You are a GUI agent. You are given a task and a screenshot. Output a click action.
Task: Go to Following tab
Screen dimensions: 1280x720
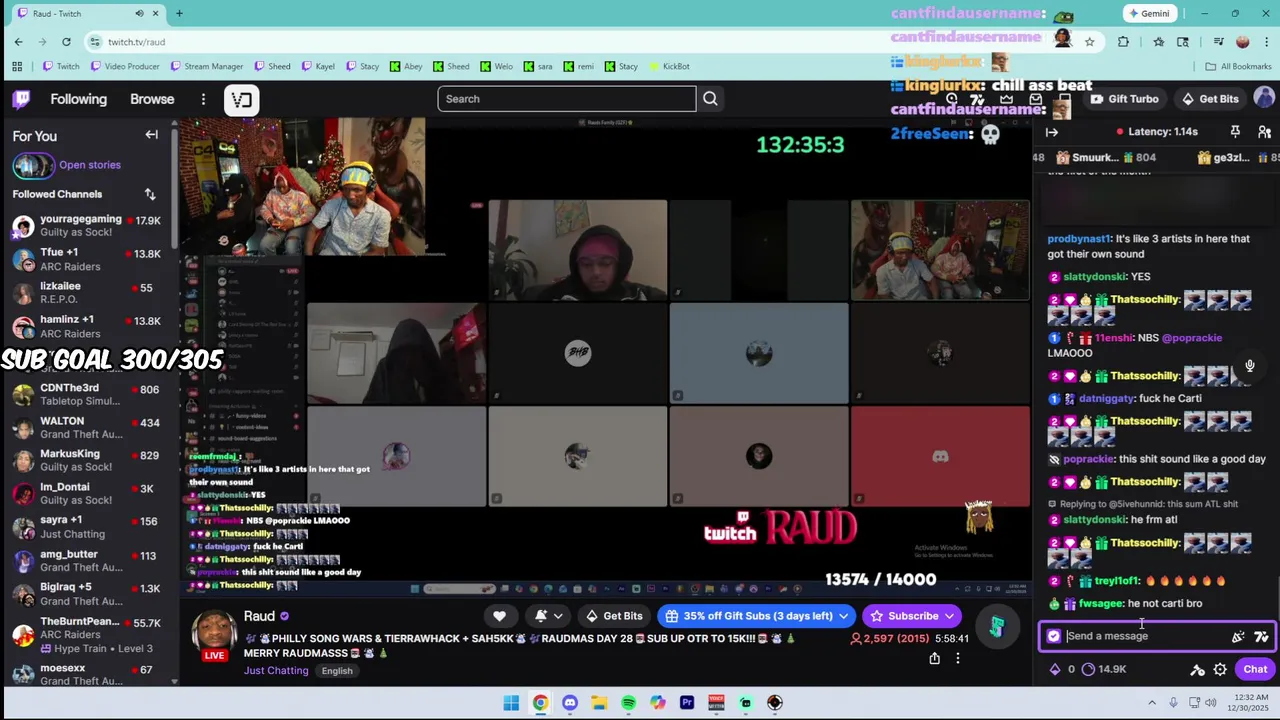pos(78,99)
